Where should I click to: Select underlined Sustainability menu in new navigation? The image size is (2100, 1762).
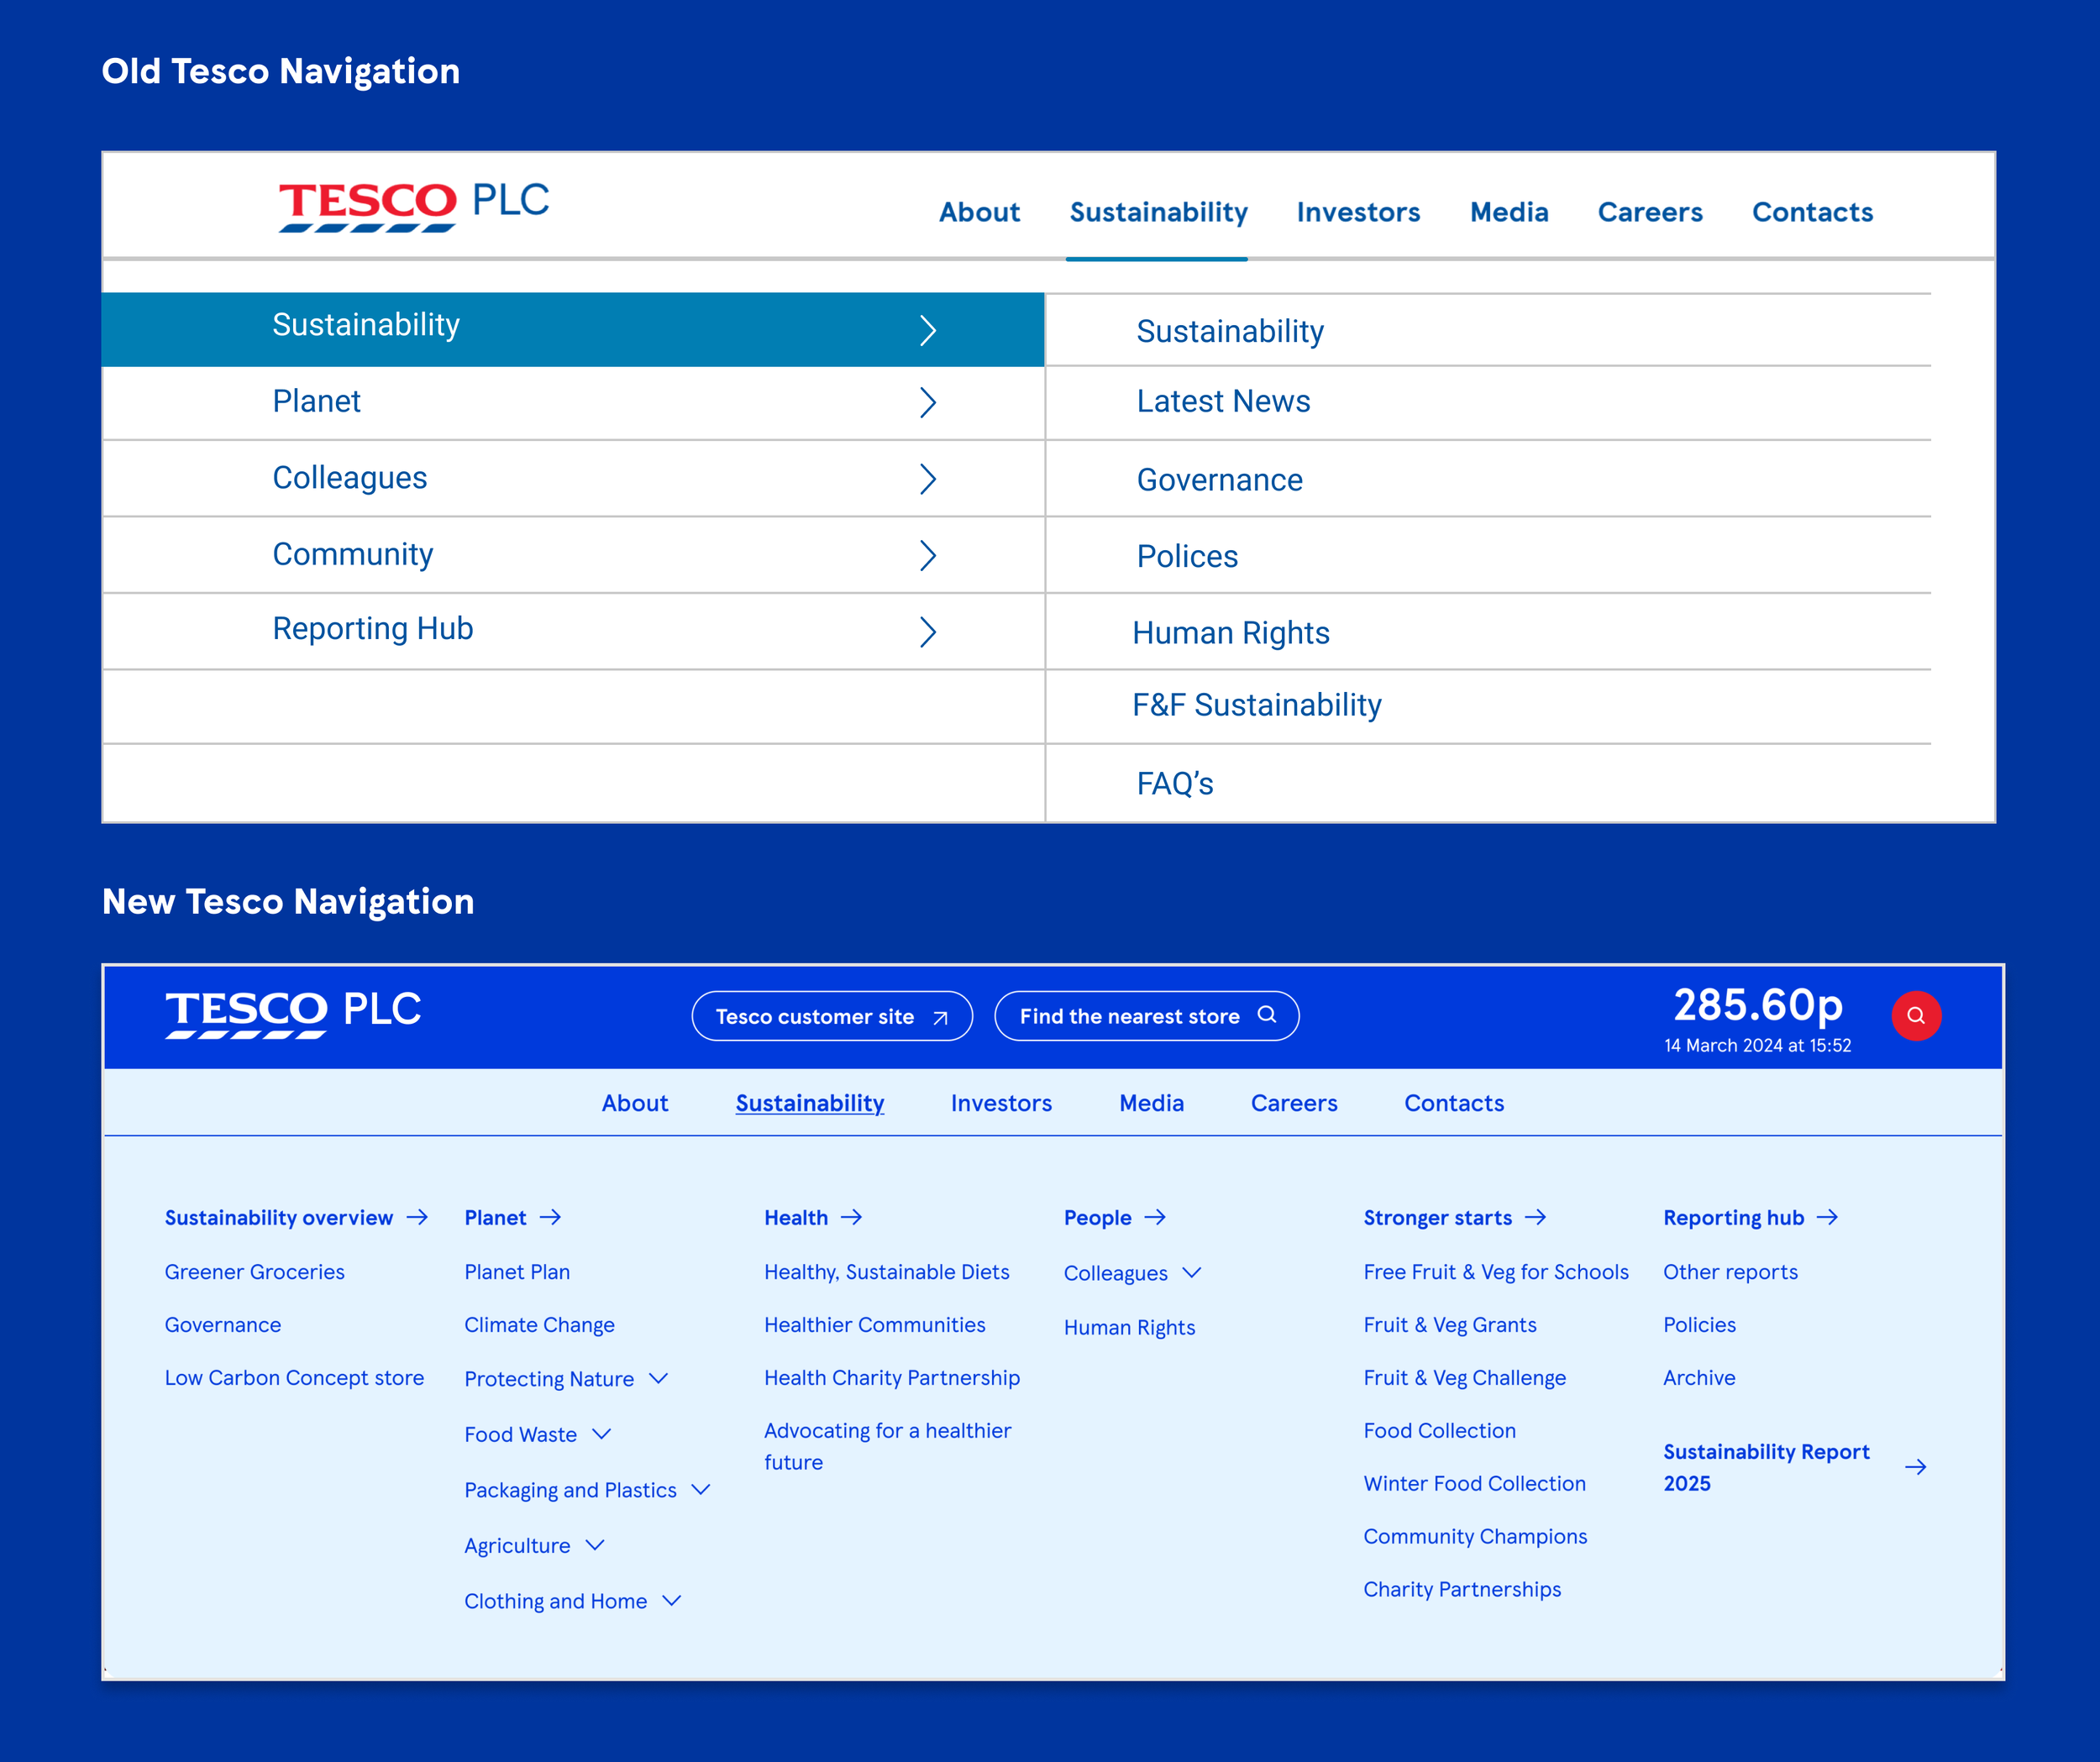pos(810,1103)
